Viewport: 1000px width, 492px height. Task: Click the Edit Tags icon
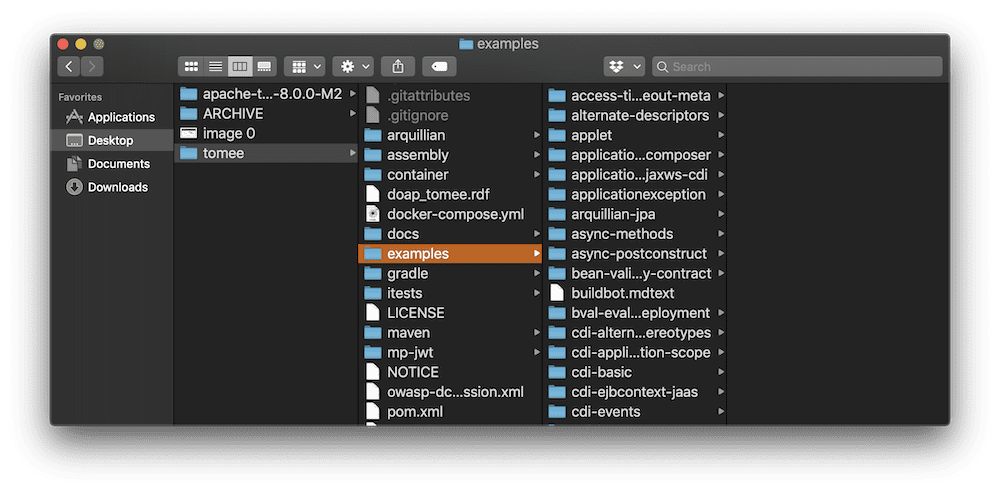pyautogui.click(x=439, y=66)
